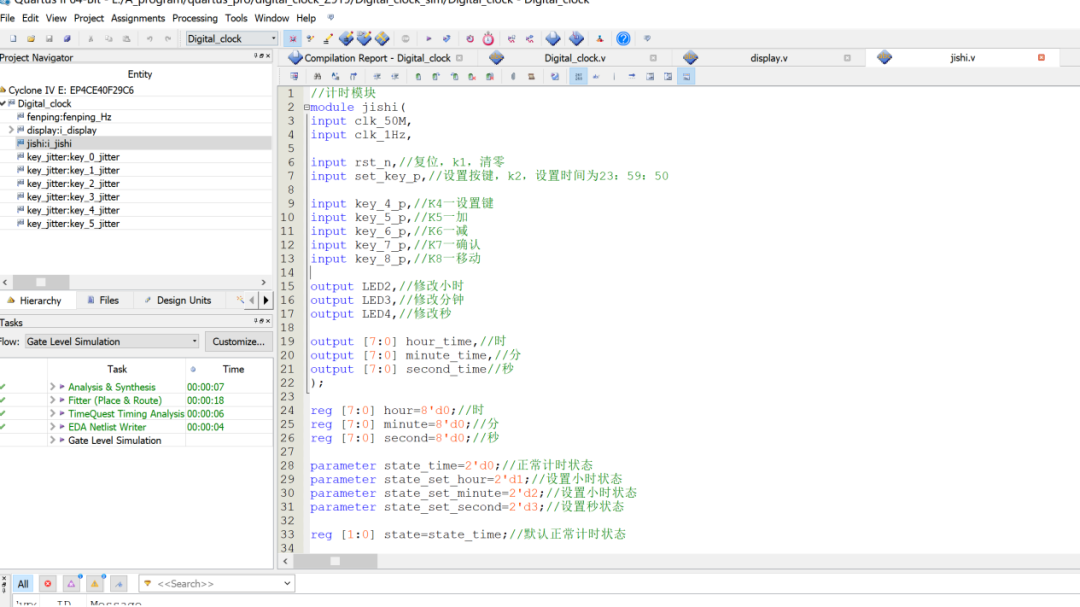Image resolution: width=1080 pixels, height=607 pixels.
Task: Toggle the error messages filter button
Action: 47,584
